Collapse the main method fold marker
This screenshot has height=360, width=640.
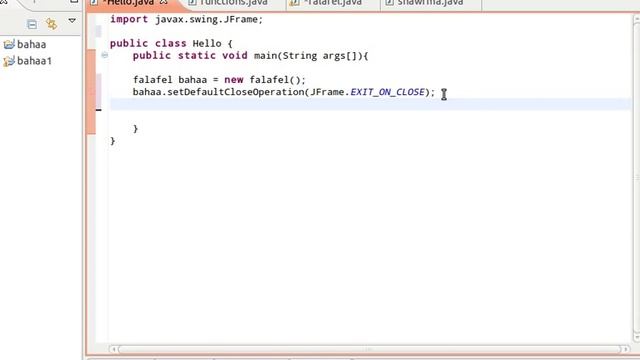click(x=104, y=55)
